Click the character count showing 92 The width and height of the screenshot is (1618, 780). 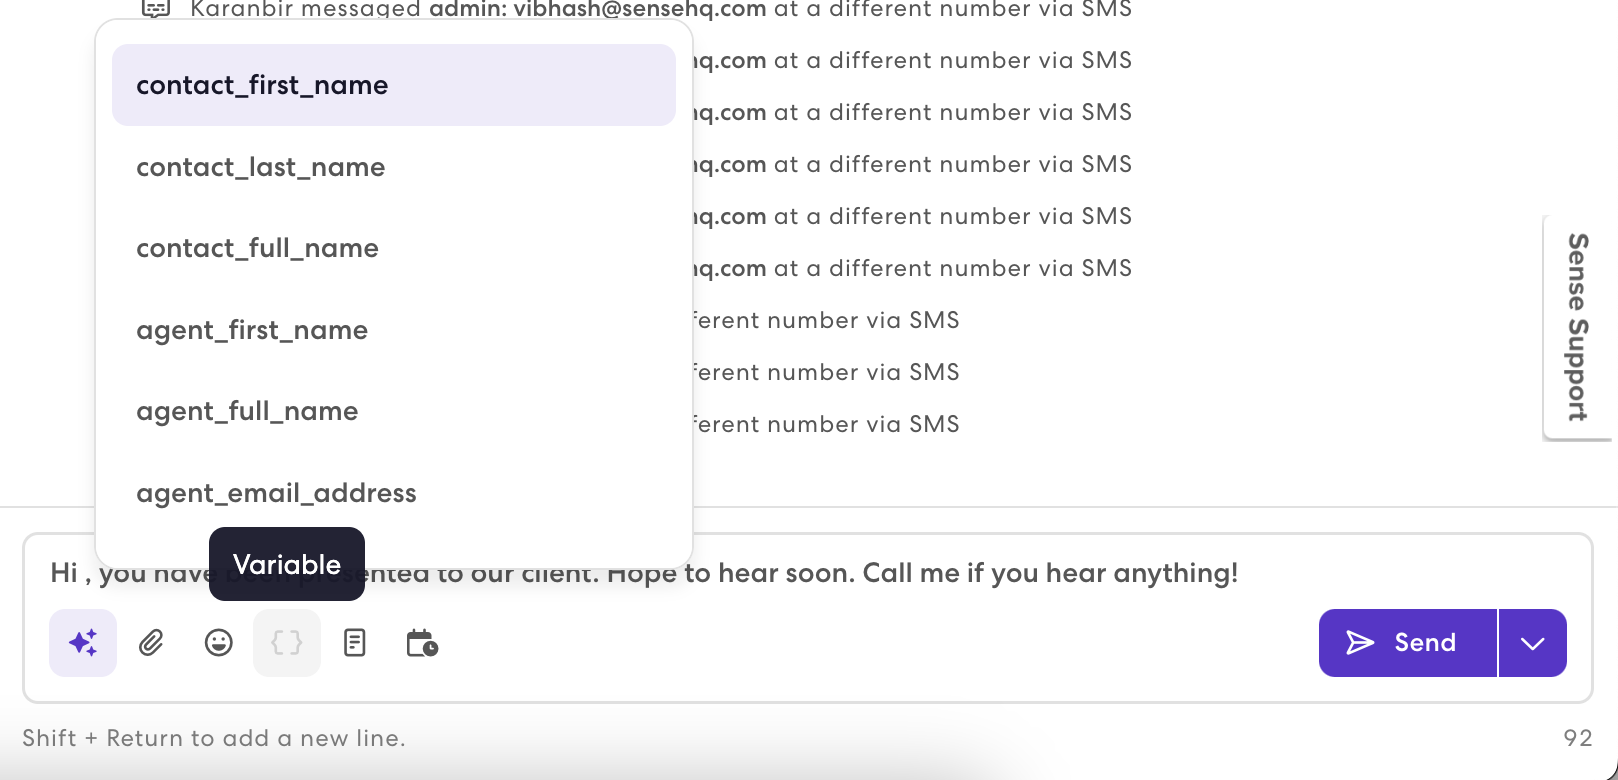[1578, 737]
